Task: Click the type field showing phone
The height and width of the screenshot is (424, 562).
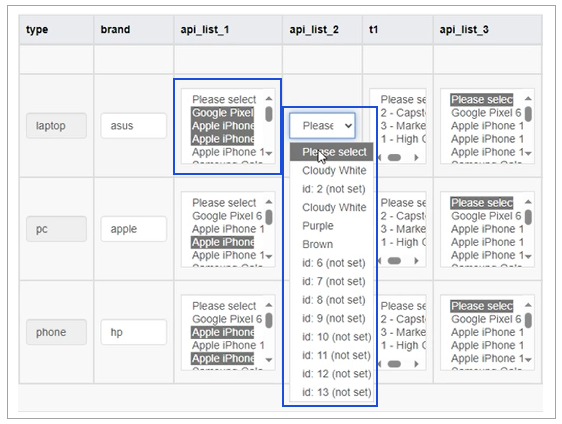Action: coord(56,332)
